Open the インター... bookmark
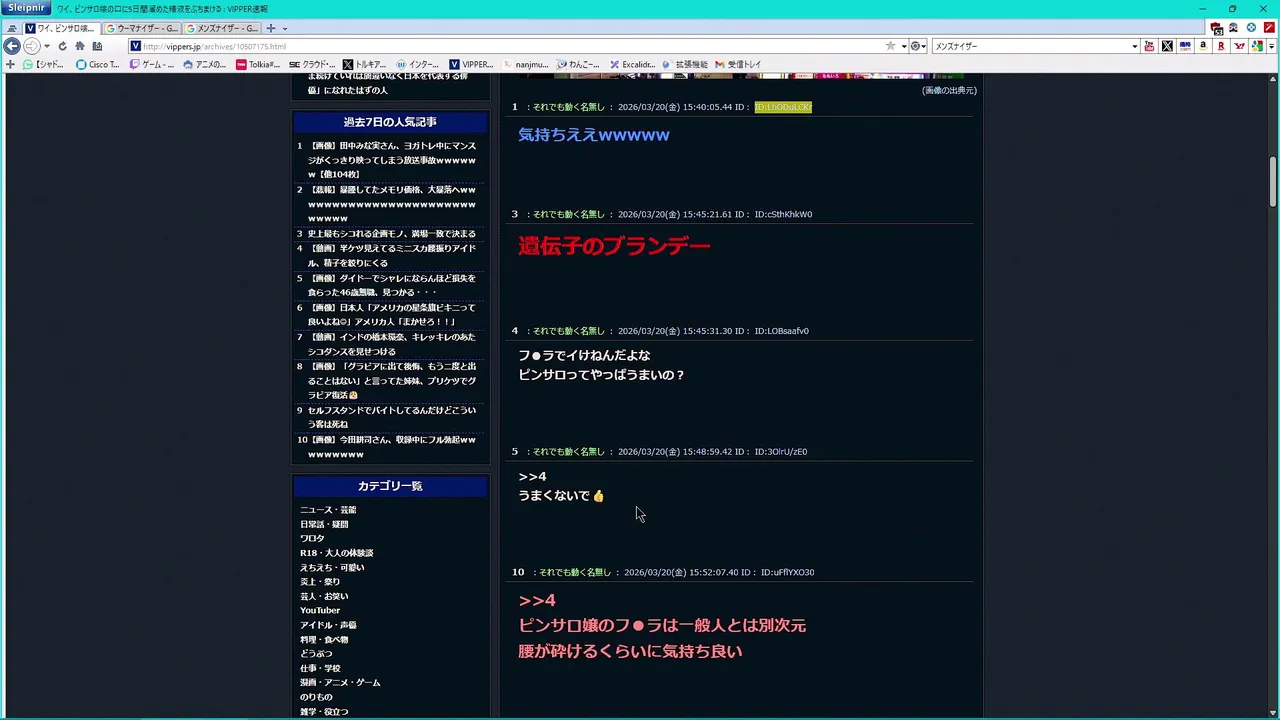Screen dimensions: 1280x720 click(418, 64)
